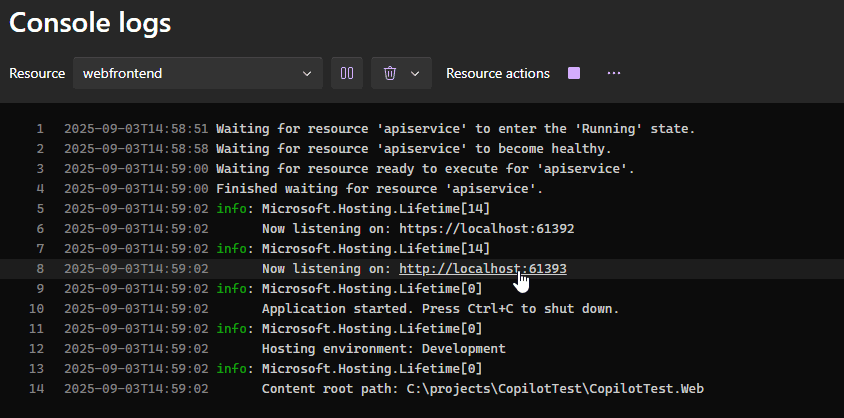Click the Resource label beside the dropdown
This screenshot has height=418, width=844.
(37, 73)
